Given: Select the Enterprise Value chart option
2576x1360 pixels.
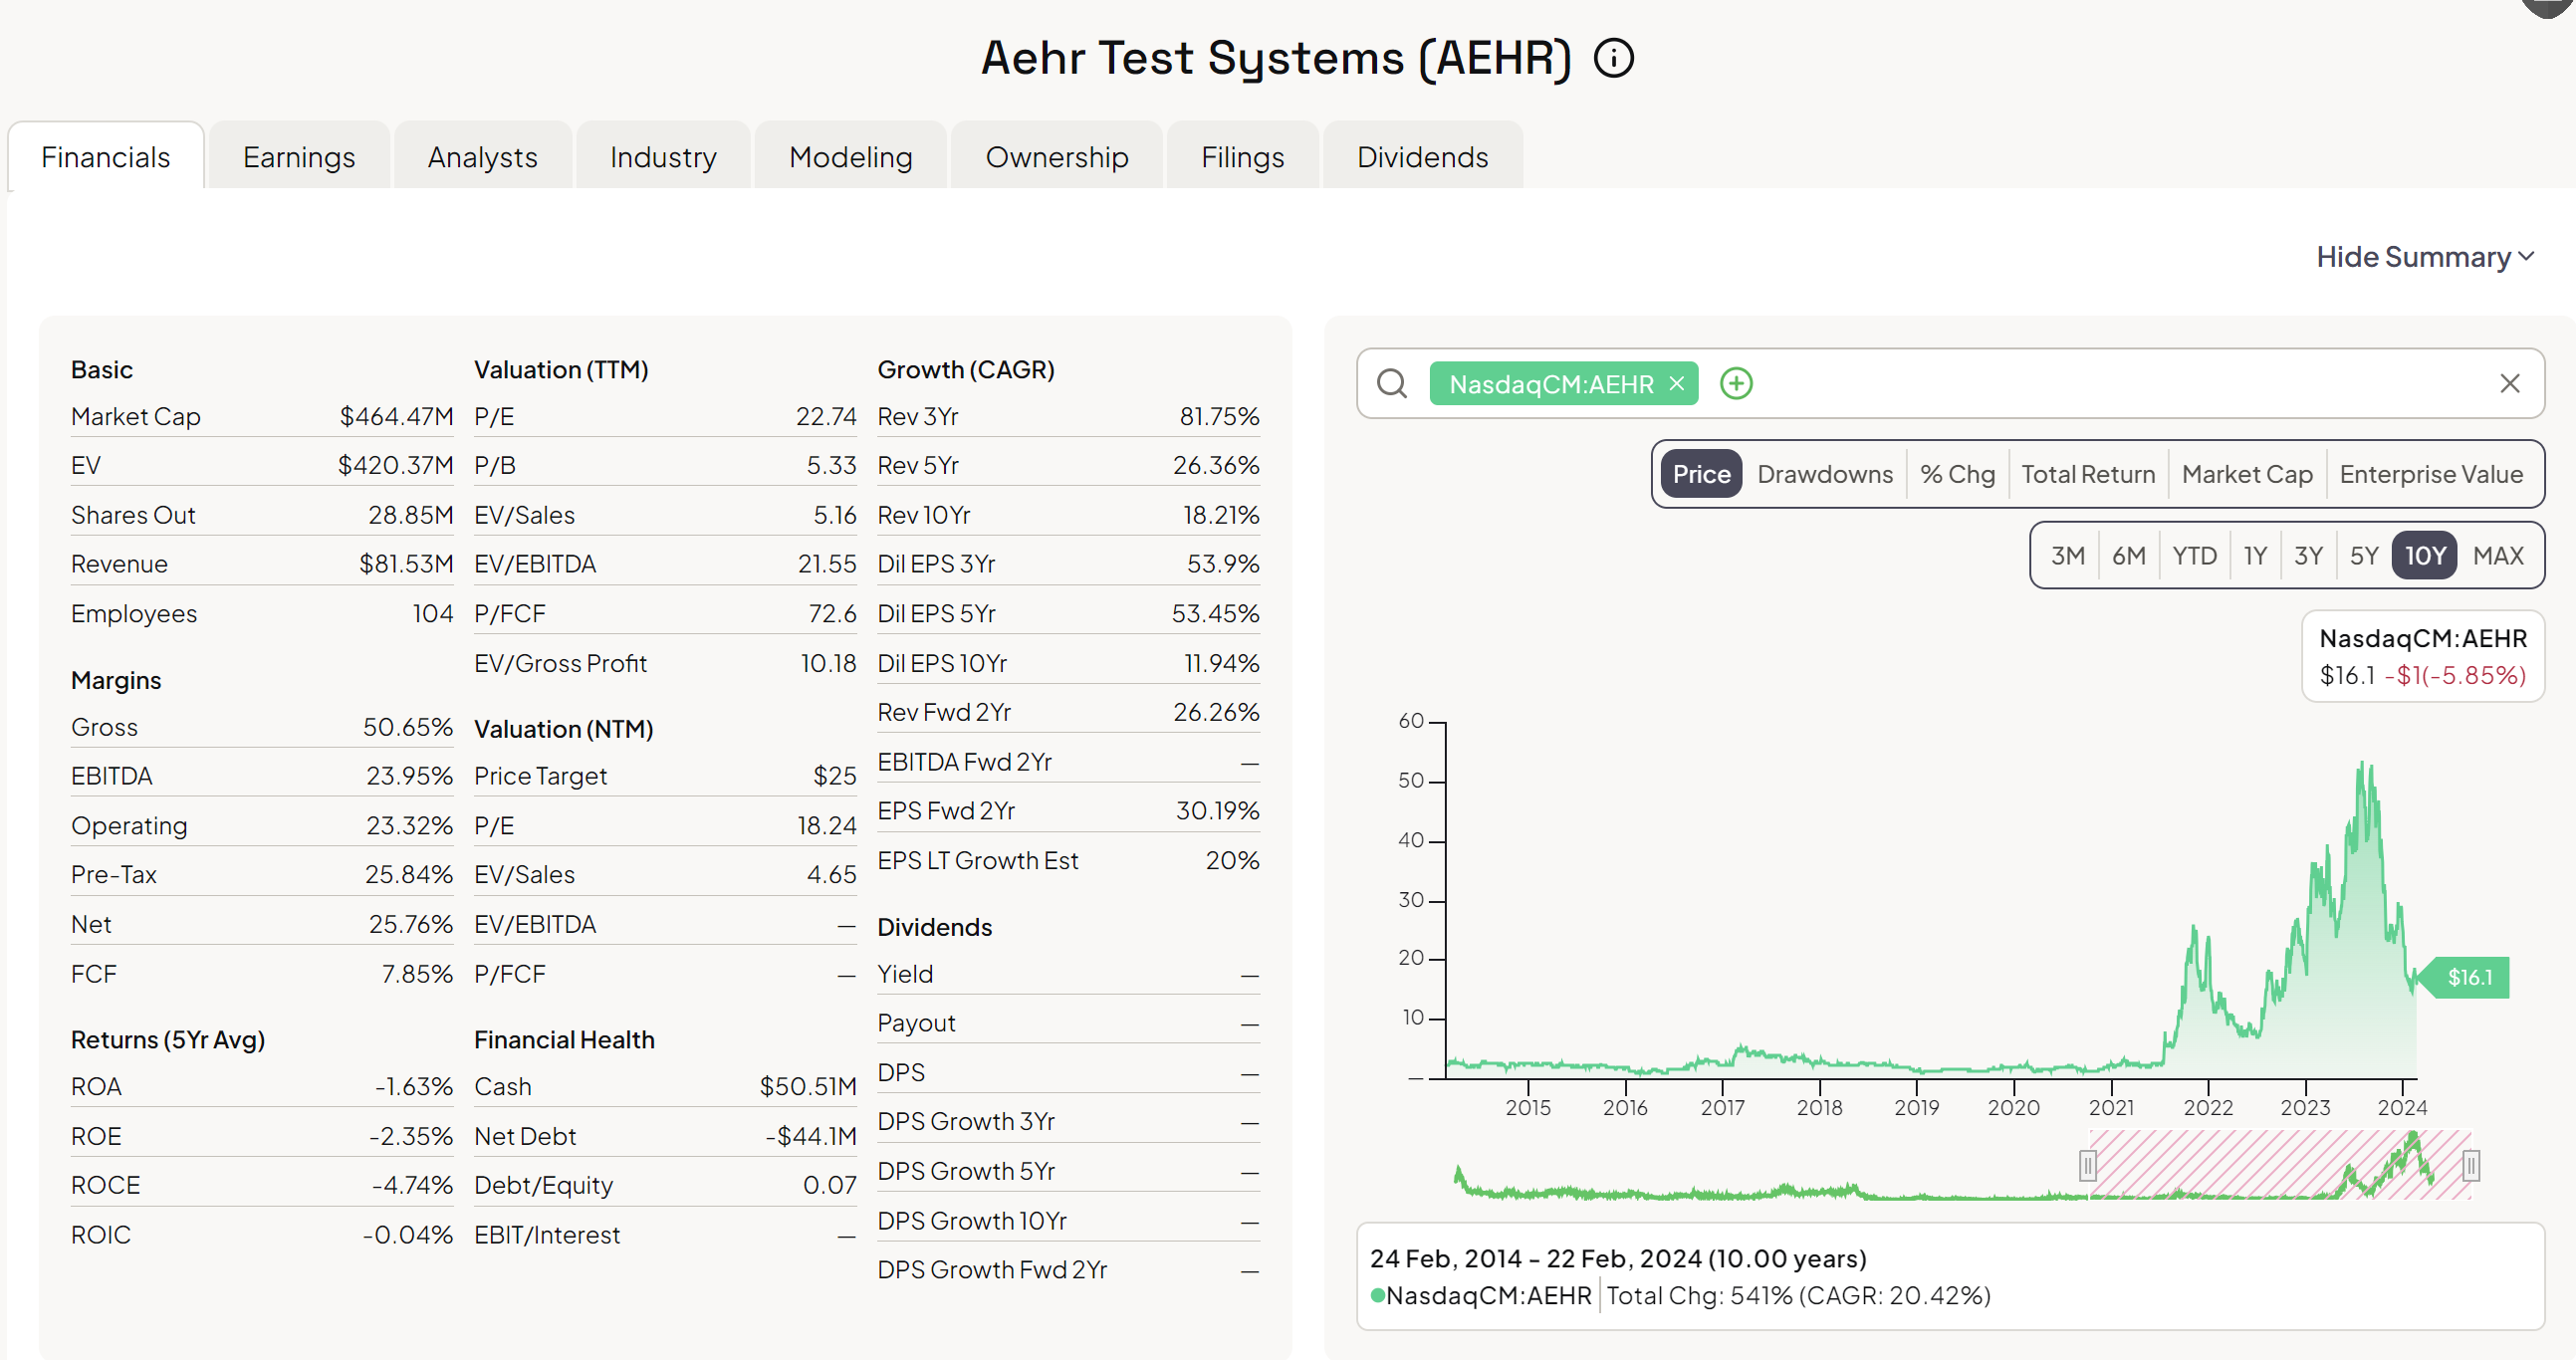Looking at the screenshot, I should [2430, 474].
